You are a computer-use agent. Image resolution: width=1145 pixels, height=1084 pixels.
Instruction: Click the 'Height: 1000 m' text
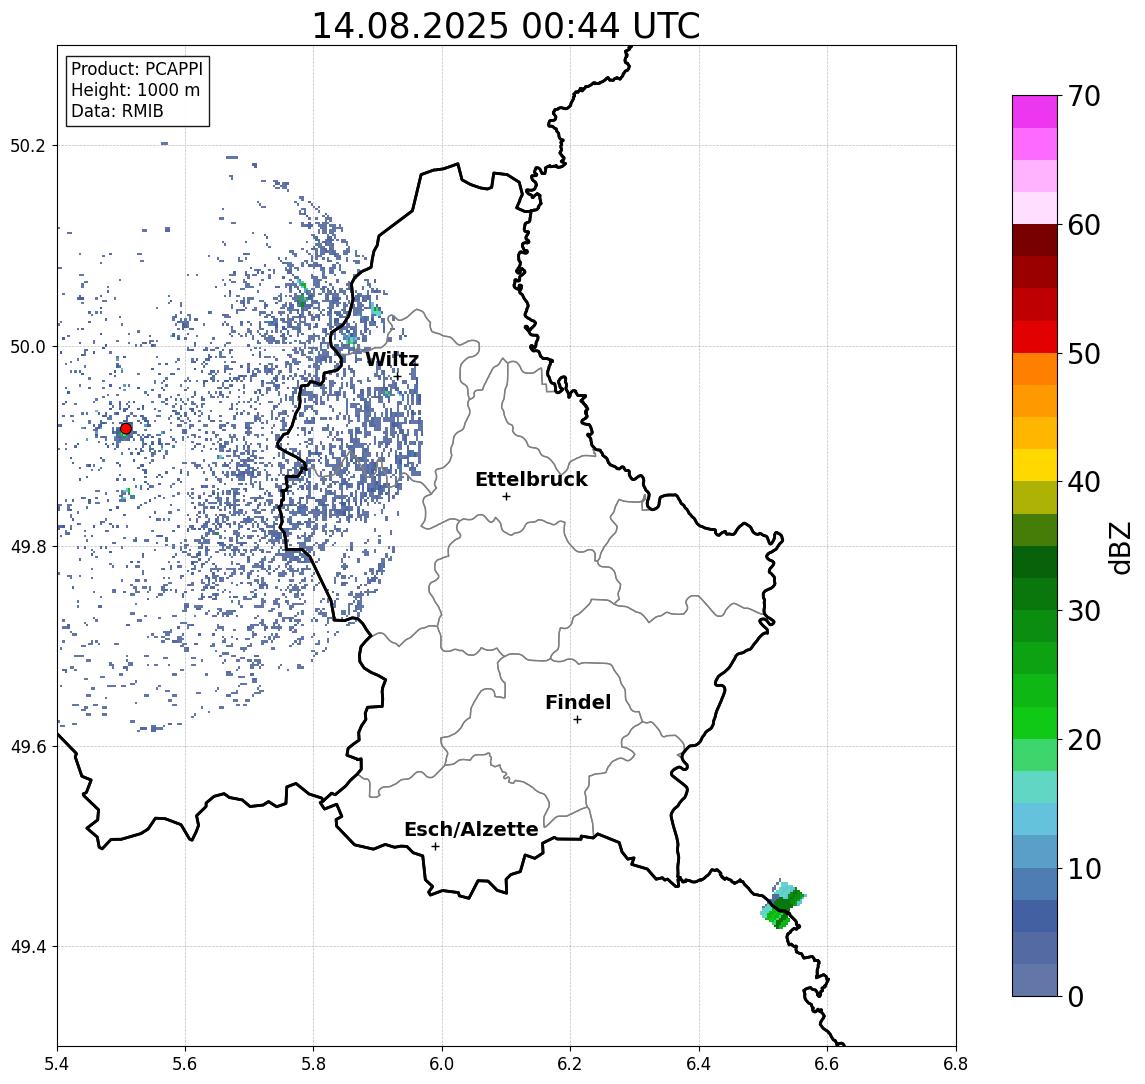click(x=135, y=90)
